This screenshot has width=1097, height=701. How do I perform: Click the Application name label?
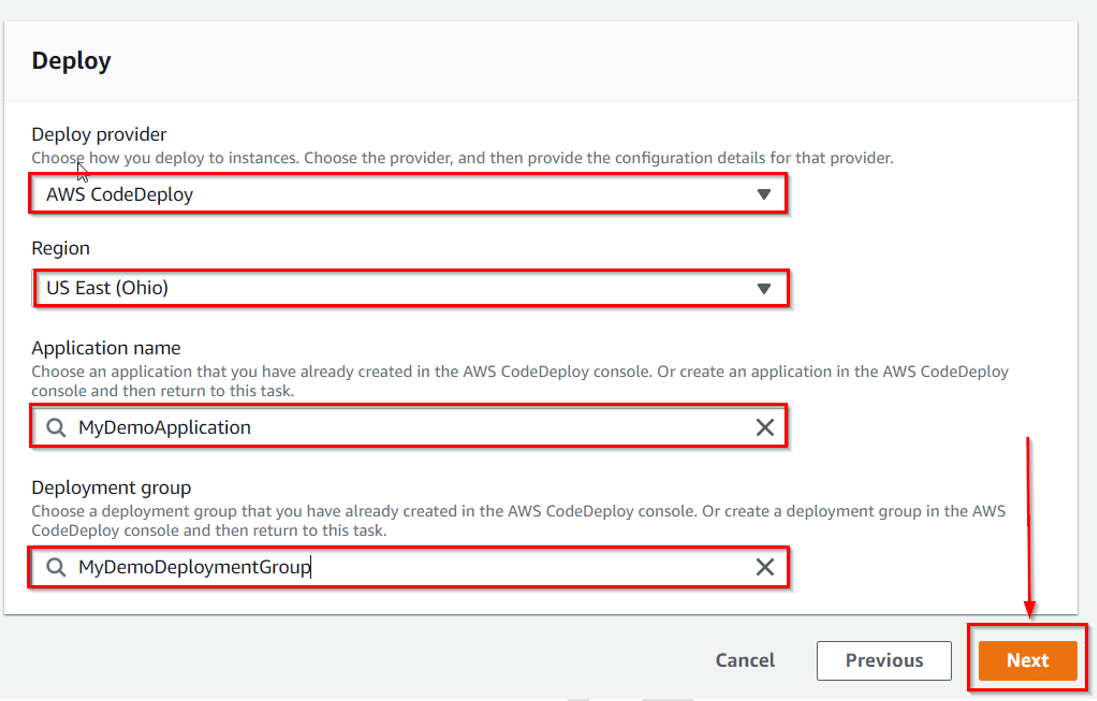tap(105, 348)
